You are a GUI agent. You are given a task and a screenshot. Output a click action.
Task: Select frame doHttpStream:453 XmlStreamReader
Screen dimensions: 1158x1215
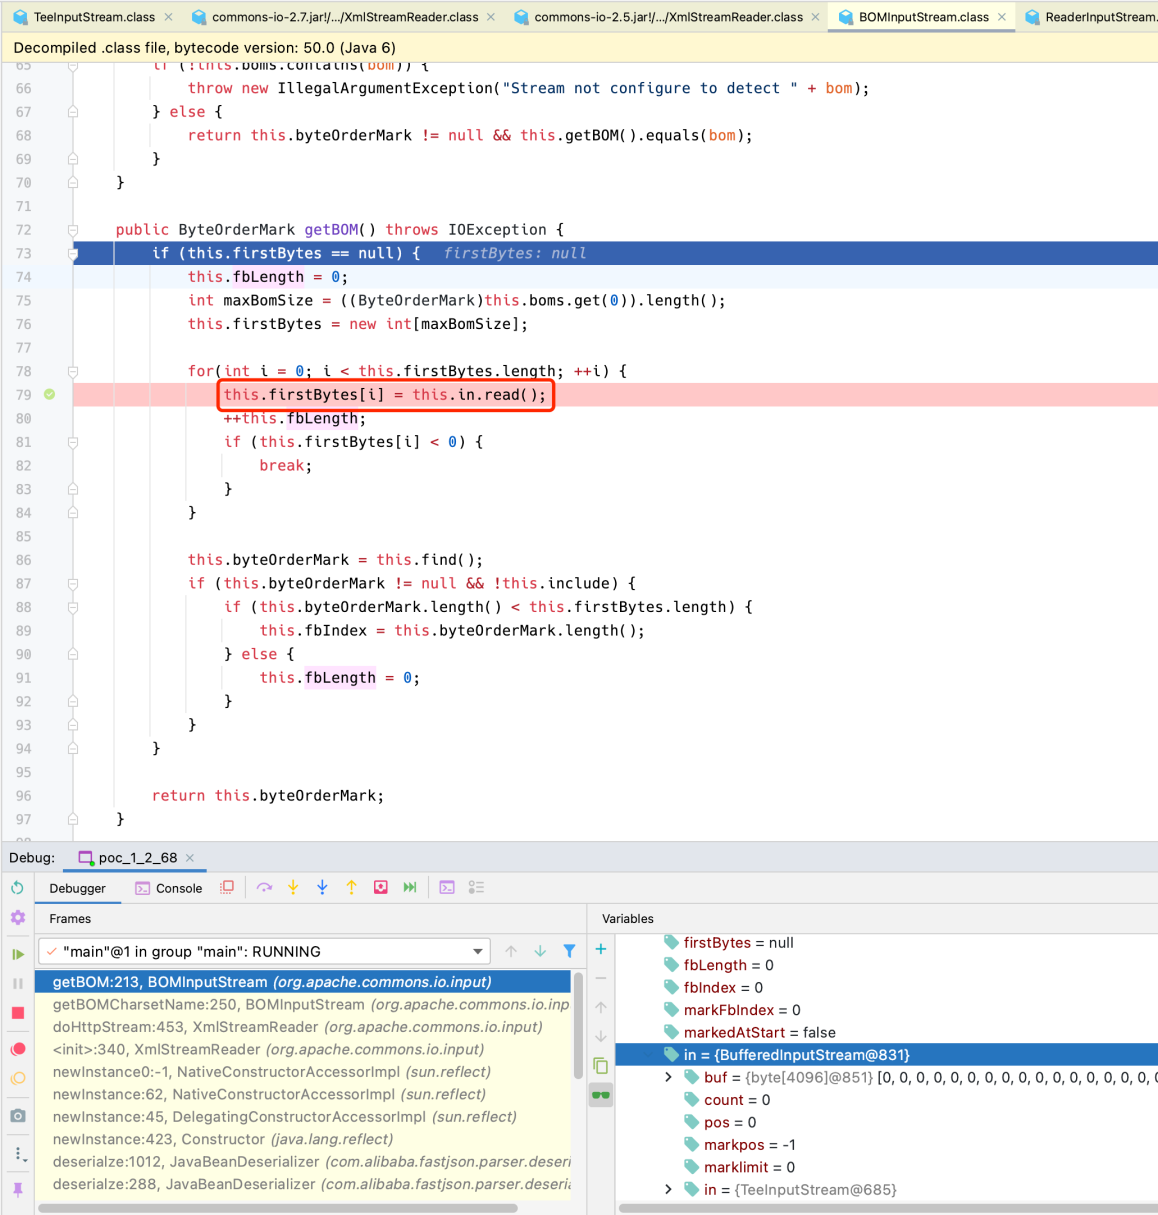(x=303, y=1027)
